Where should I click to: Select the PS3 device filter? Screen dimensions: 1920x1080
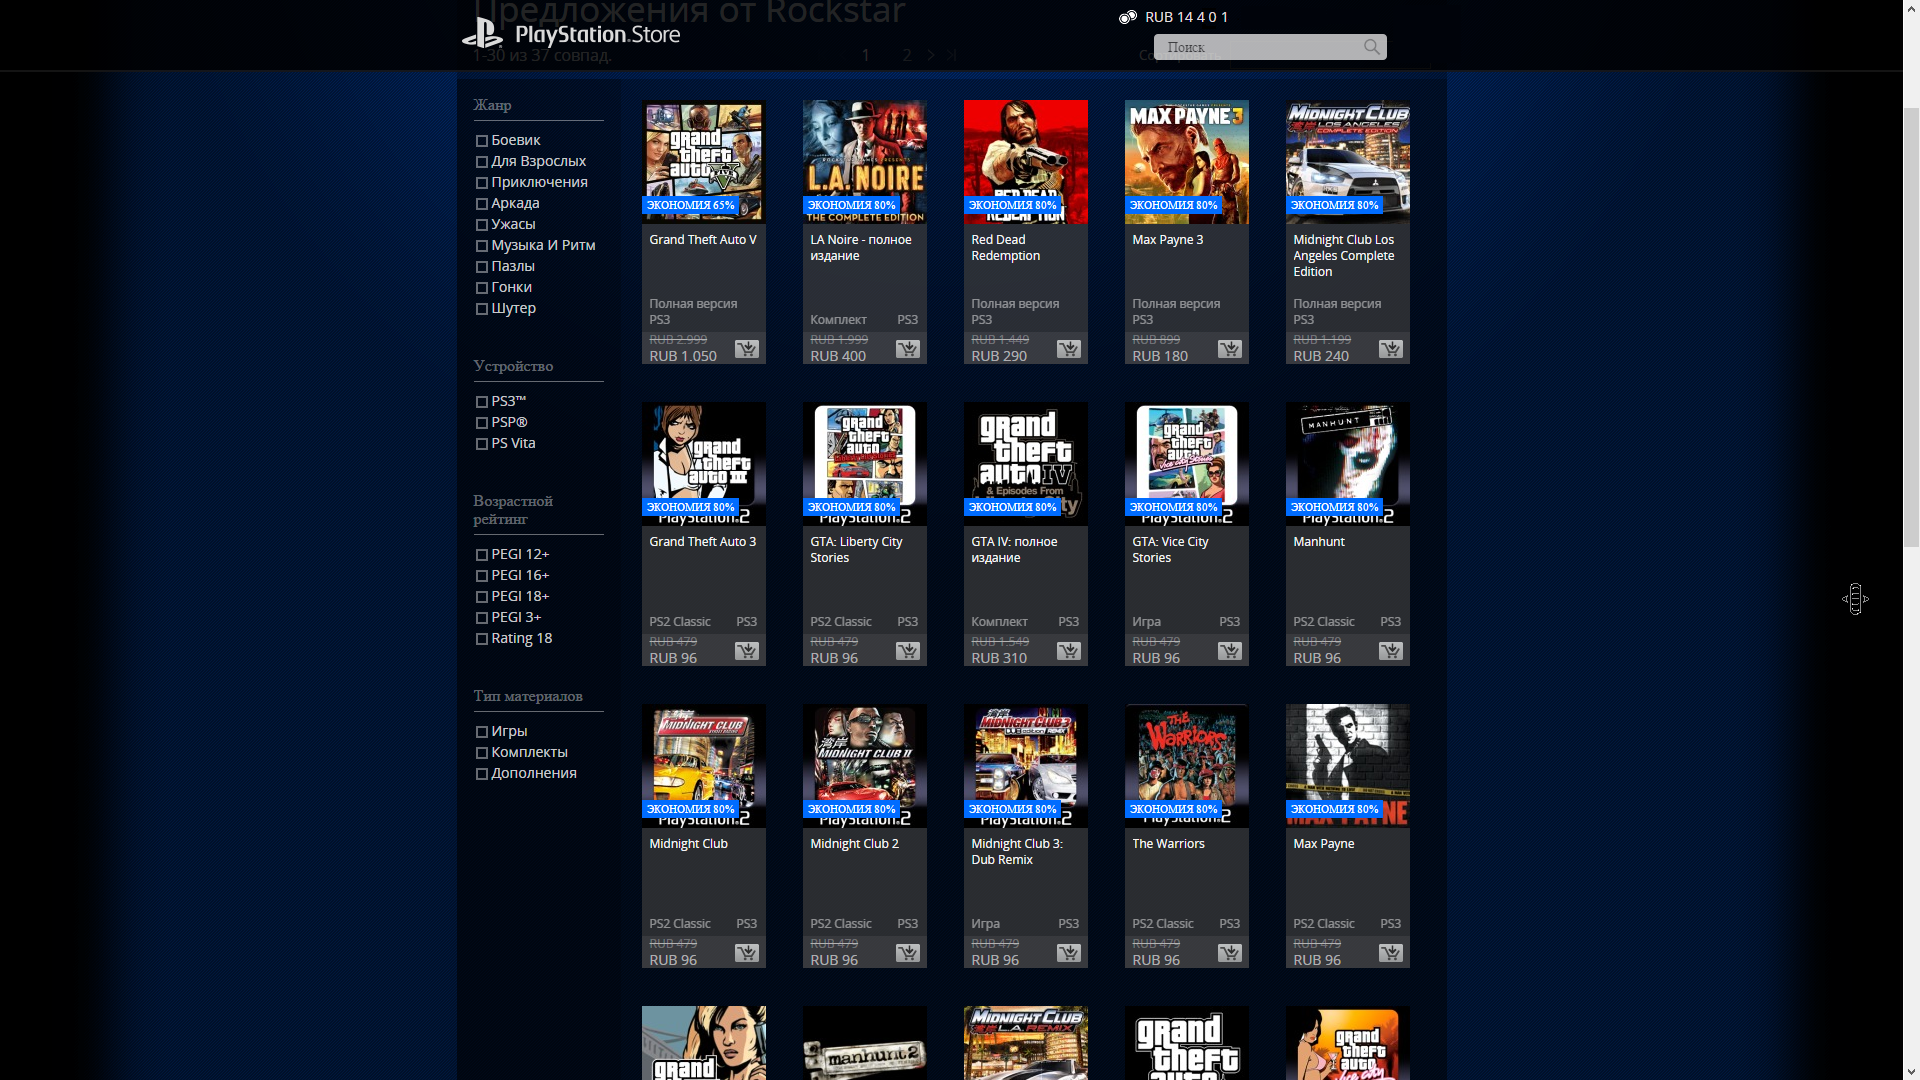482,402
